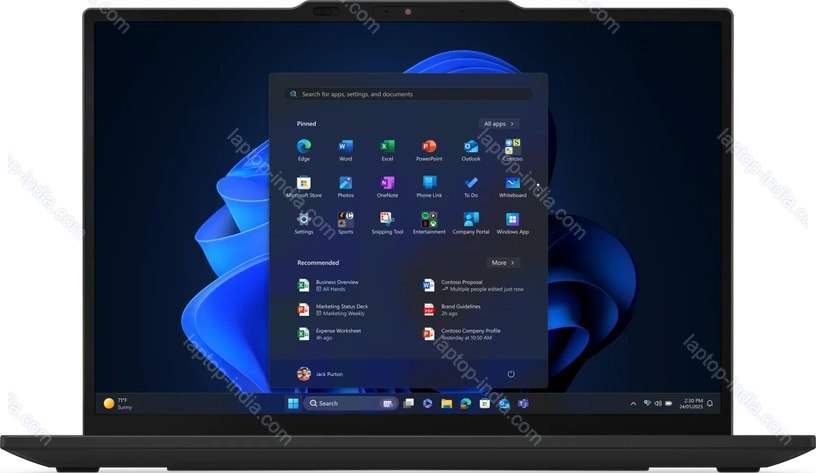This screenshot has height=473, width=816.
Task: Click the All apps button
Action: (499, 124)
